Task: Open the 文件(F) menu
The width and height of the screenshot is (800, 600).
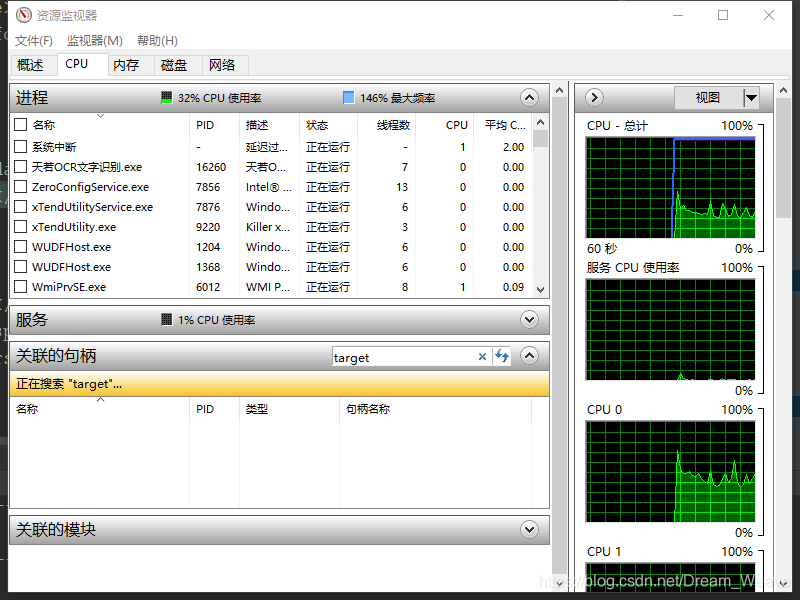Action: coord(34,40)
